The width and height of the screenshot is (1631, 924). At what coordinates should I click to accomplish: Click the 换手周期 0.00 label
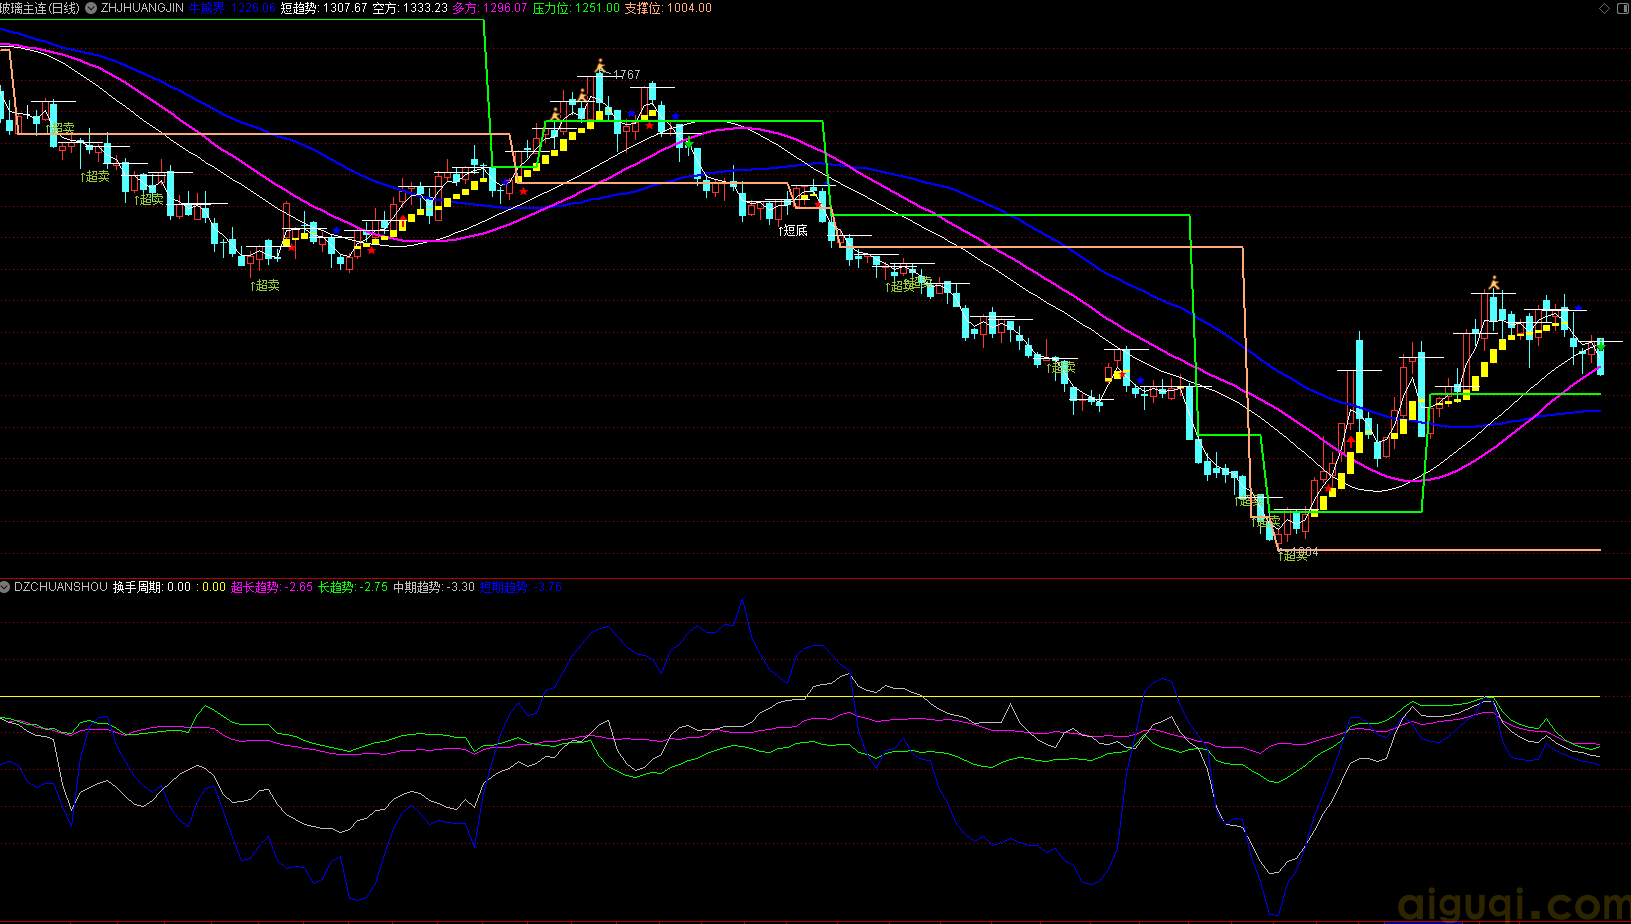point(152,587)
